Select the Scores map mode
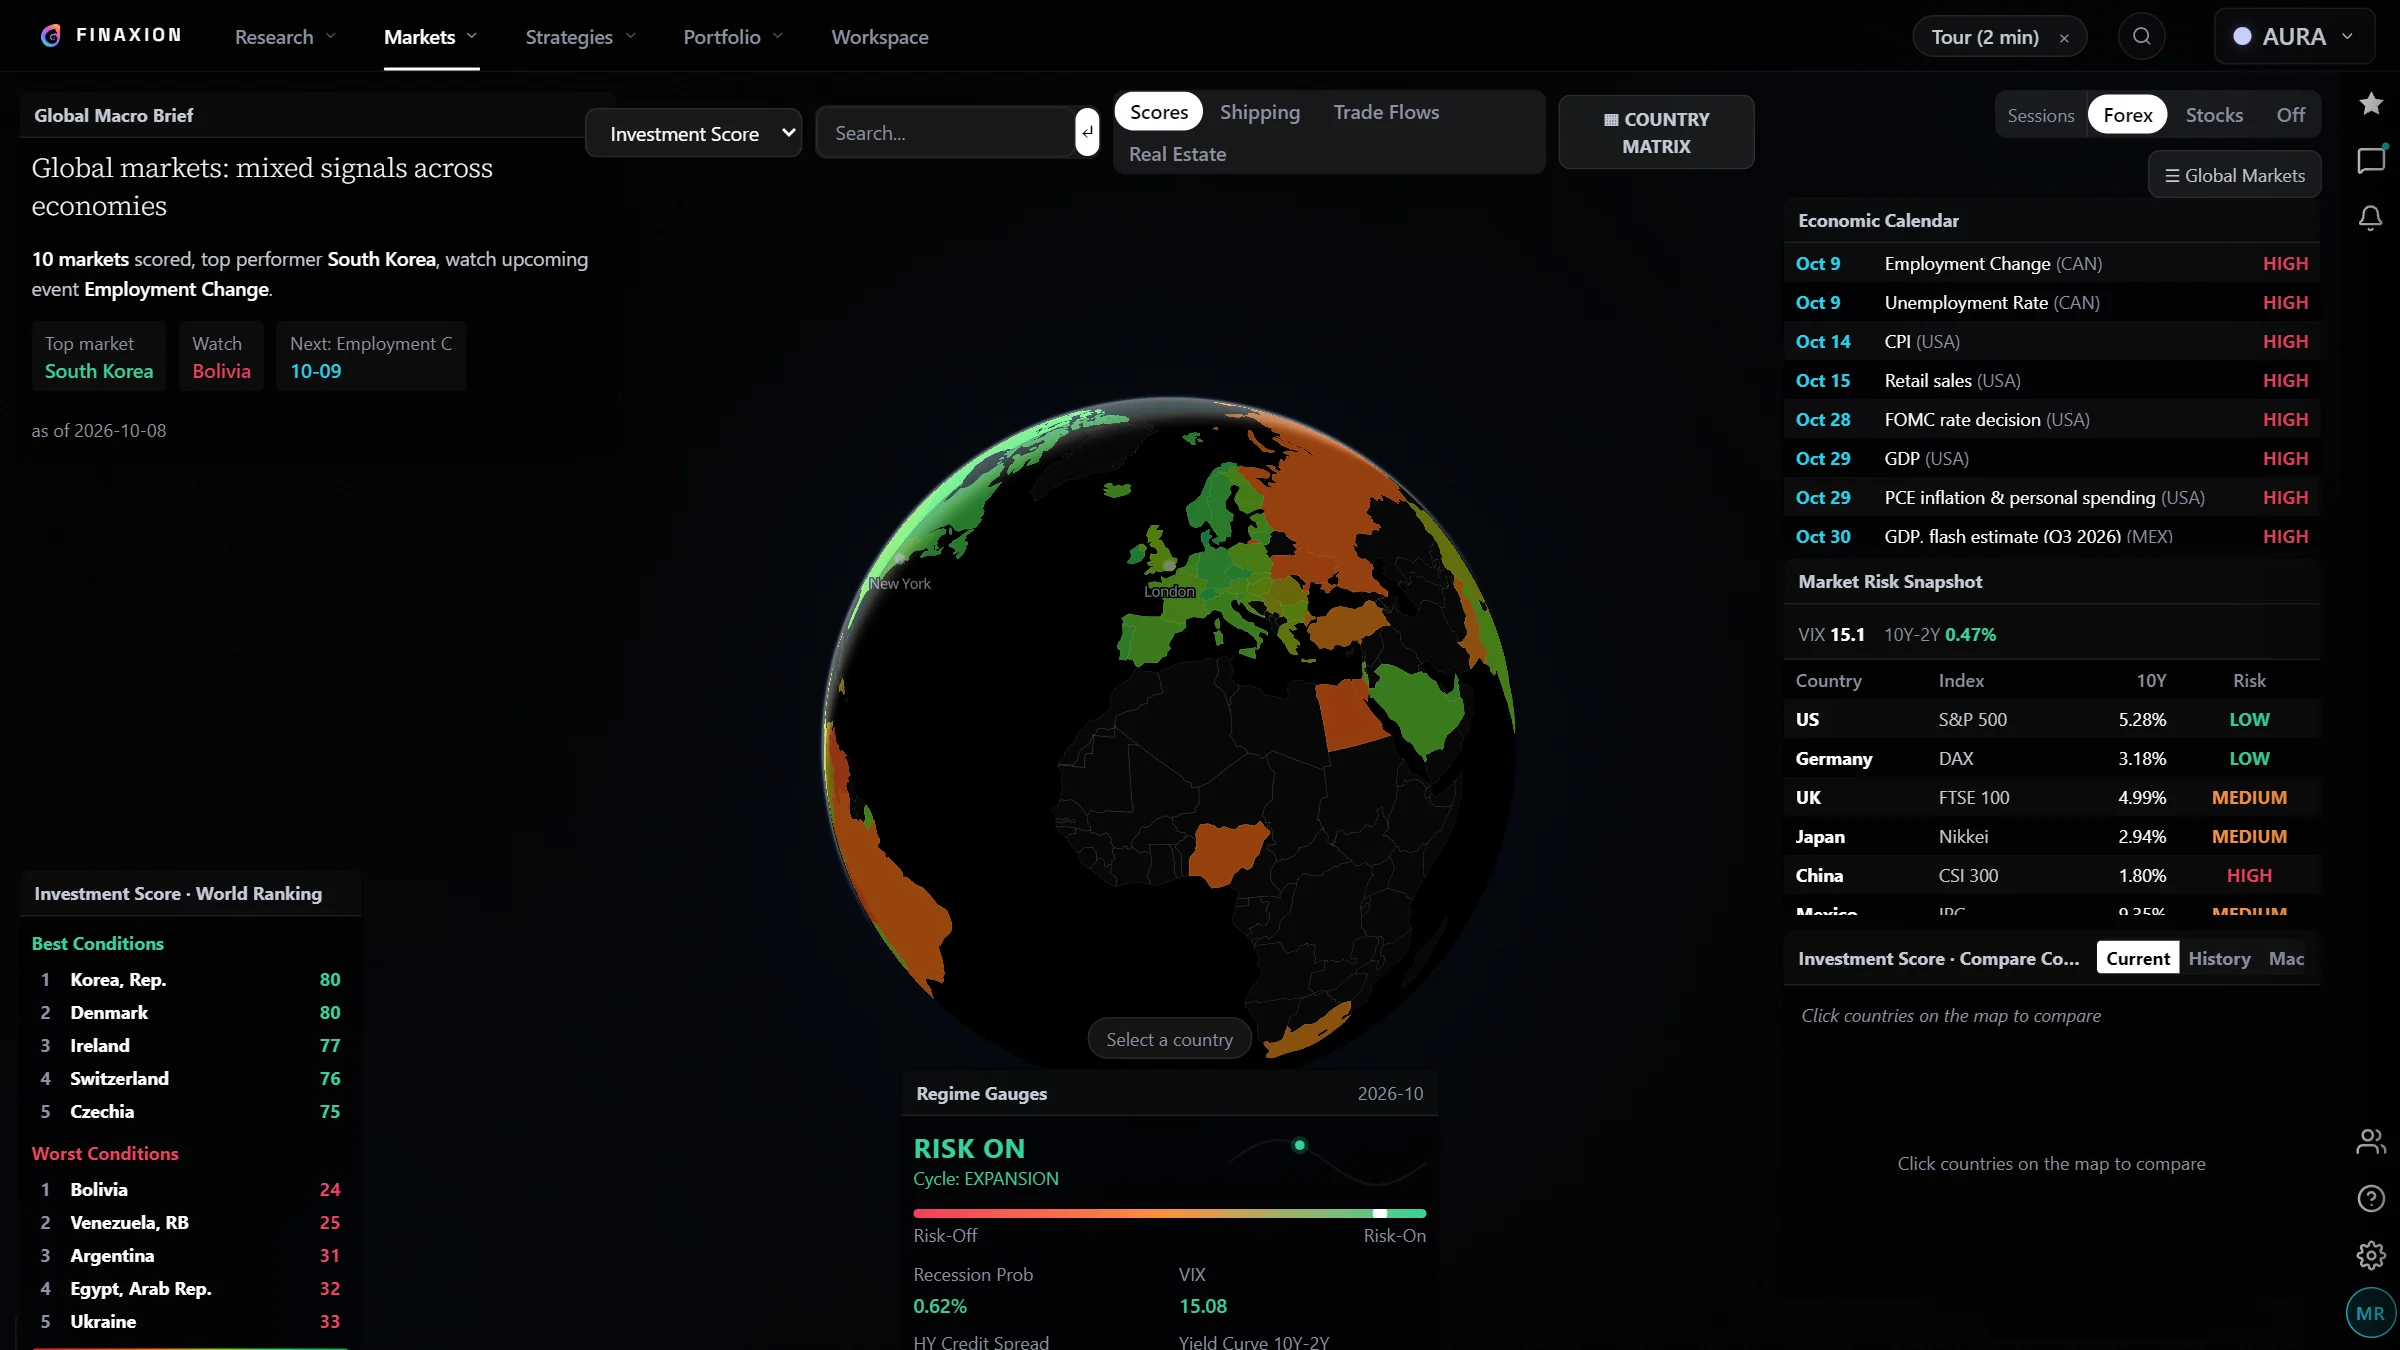 [1159, 112]
